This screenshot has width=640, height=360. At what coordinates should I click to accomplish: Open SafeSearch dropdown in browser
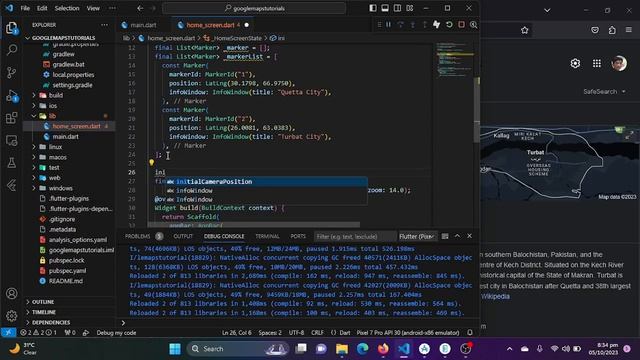[x=604, y=91]
